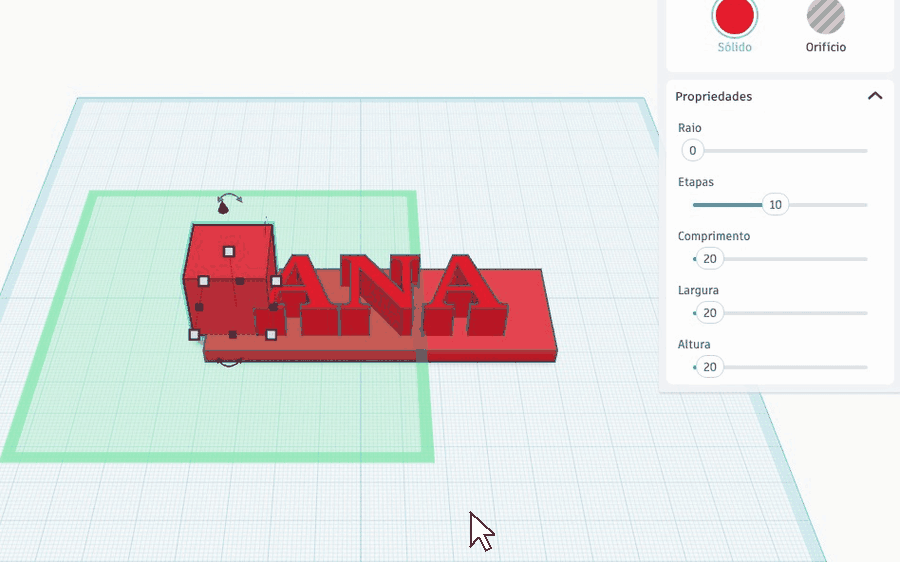
Task: Click the Sólido label
Action: click(734, 47)
